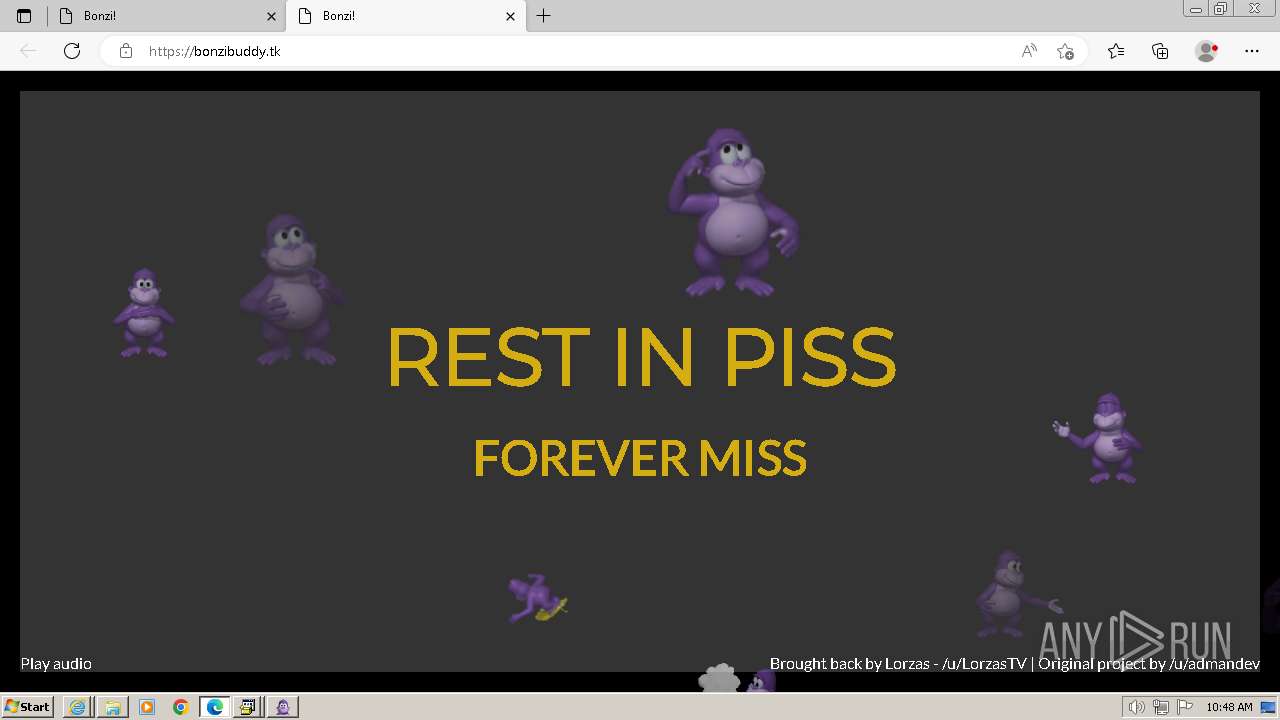Restore down the browser window

(x=1221, y=8)
